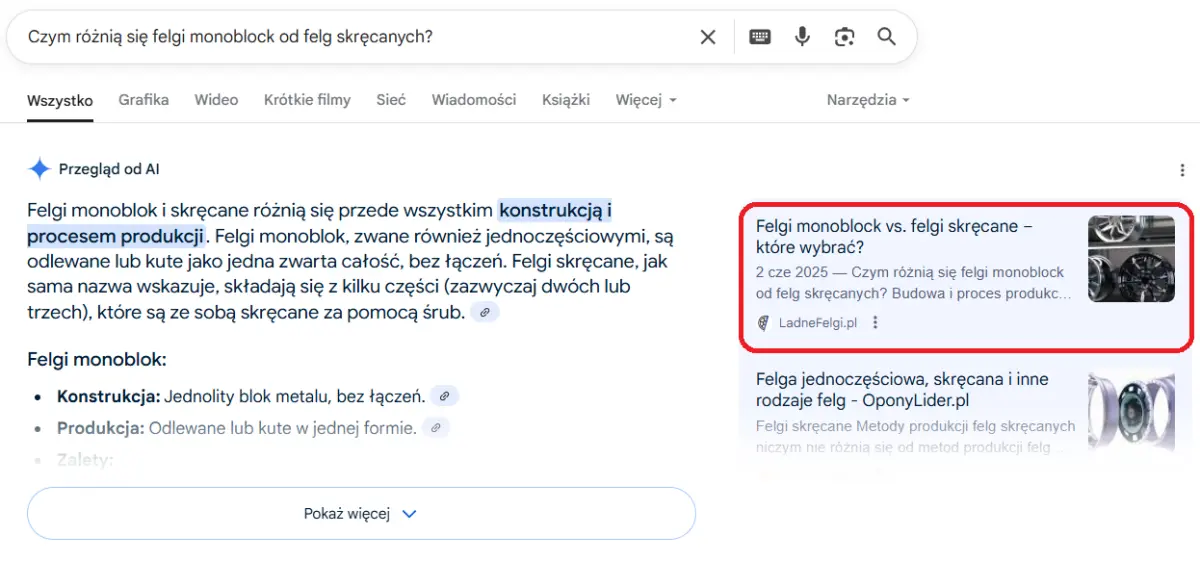The width and height of the screenshot is (1200, 561).
Task: Click into the search query text field
Action: [350, 37]
